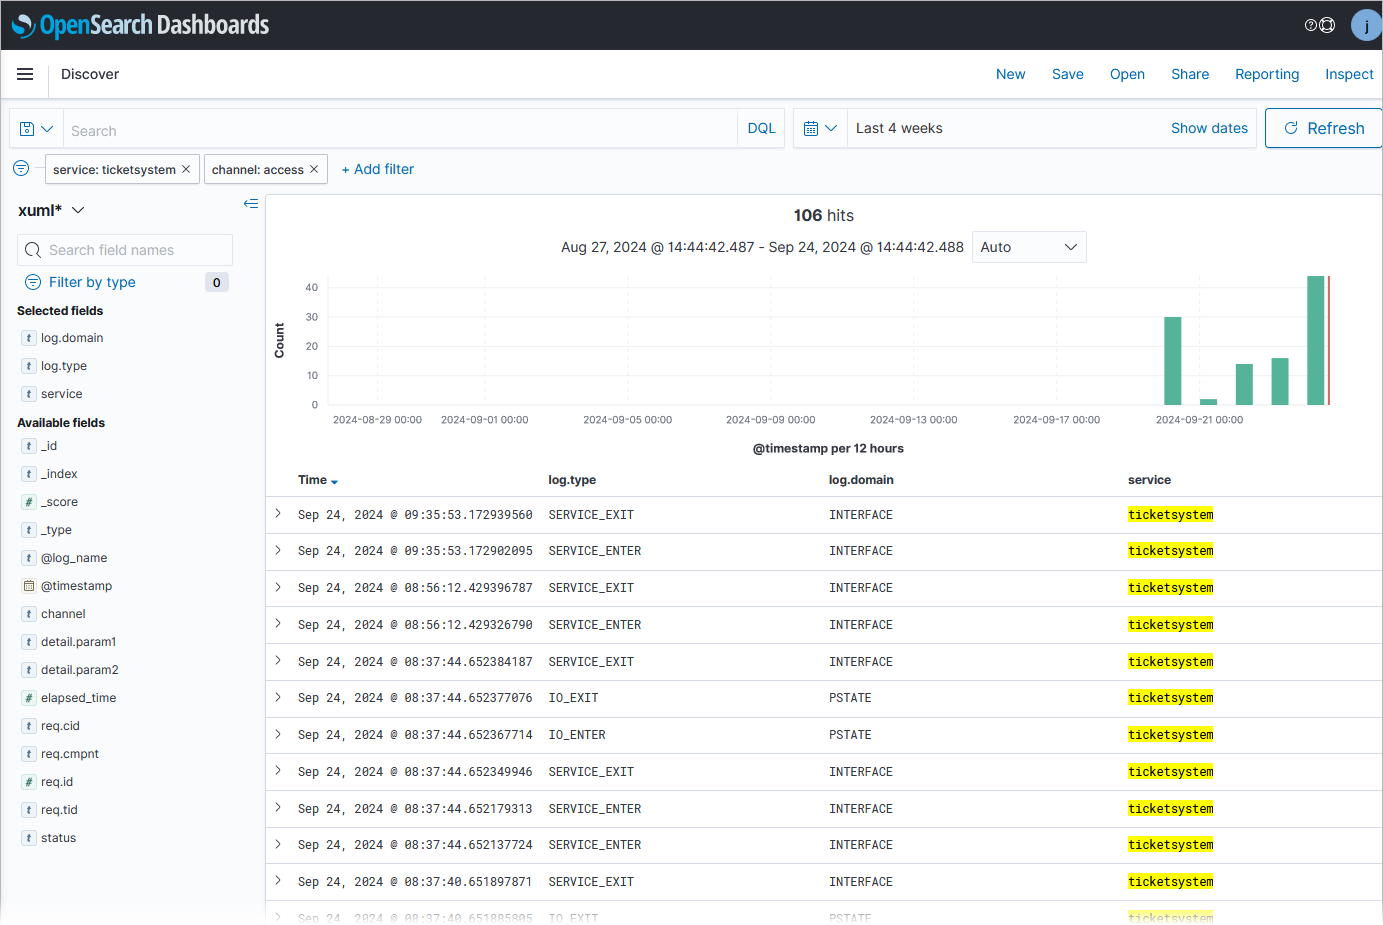Click the tallest green histogram bar
This screenshot has height=925, width=1383.
[x=1315, y=340]
